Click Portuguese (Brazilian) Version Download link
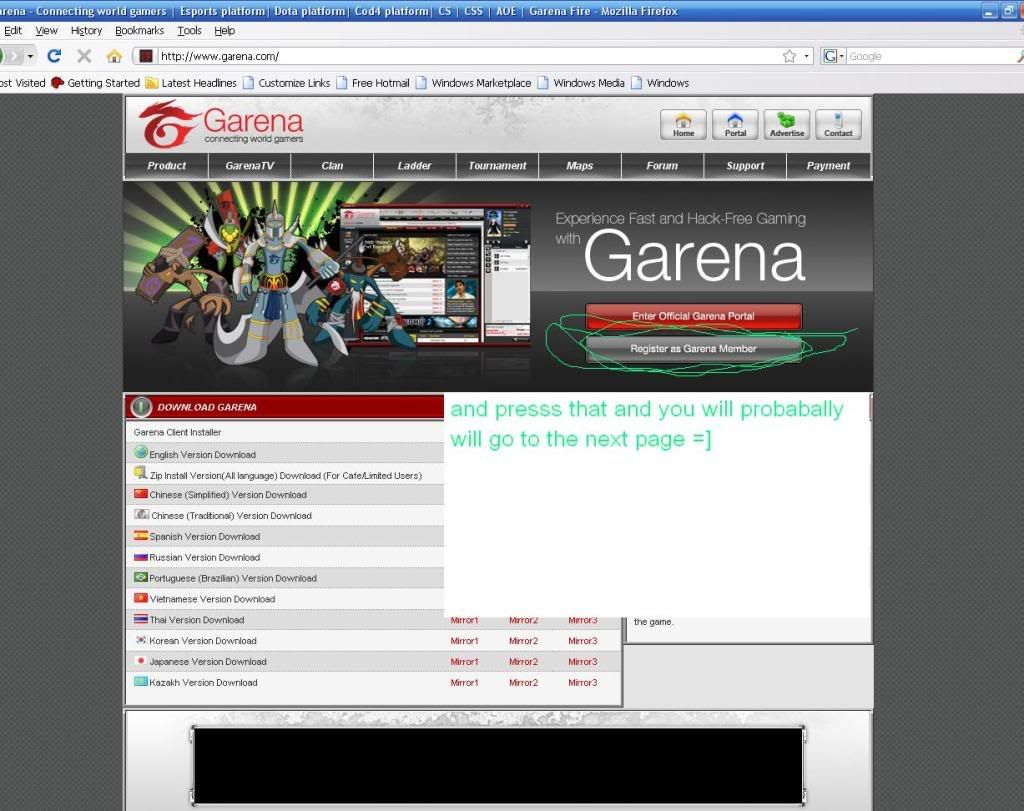The image size is (1024, 811). (x=233, y=578)
